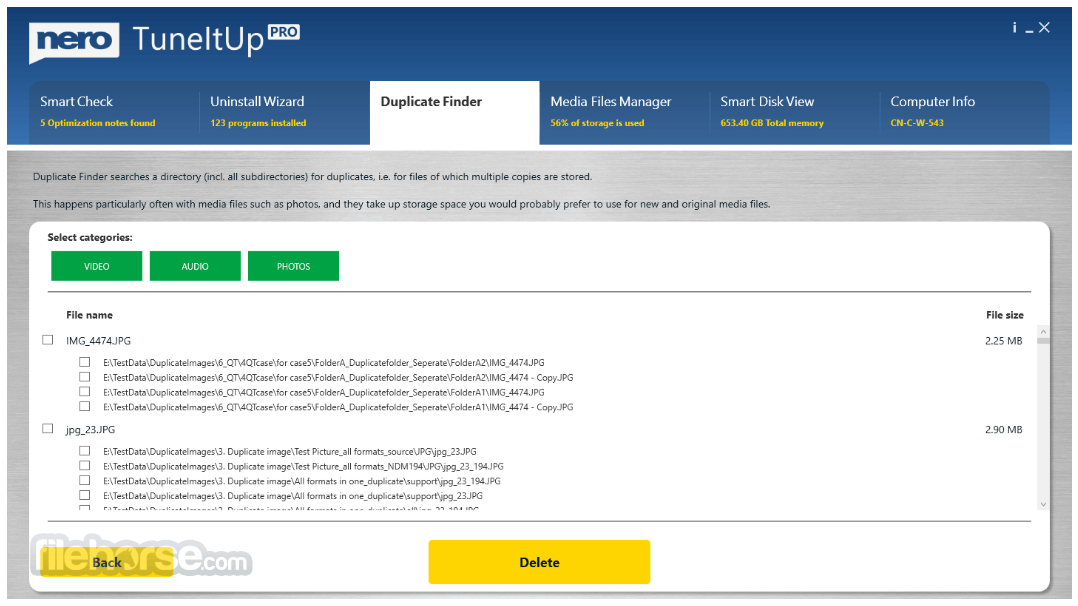
Task: Show the Computer Info tab
Action: pyautogui.click(x=965, y=112)
